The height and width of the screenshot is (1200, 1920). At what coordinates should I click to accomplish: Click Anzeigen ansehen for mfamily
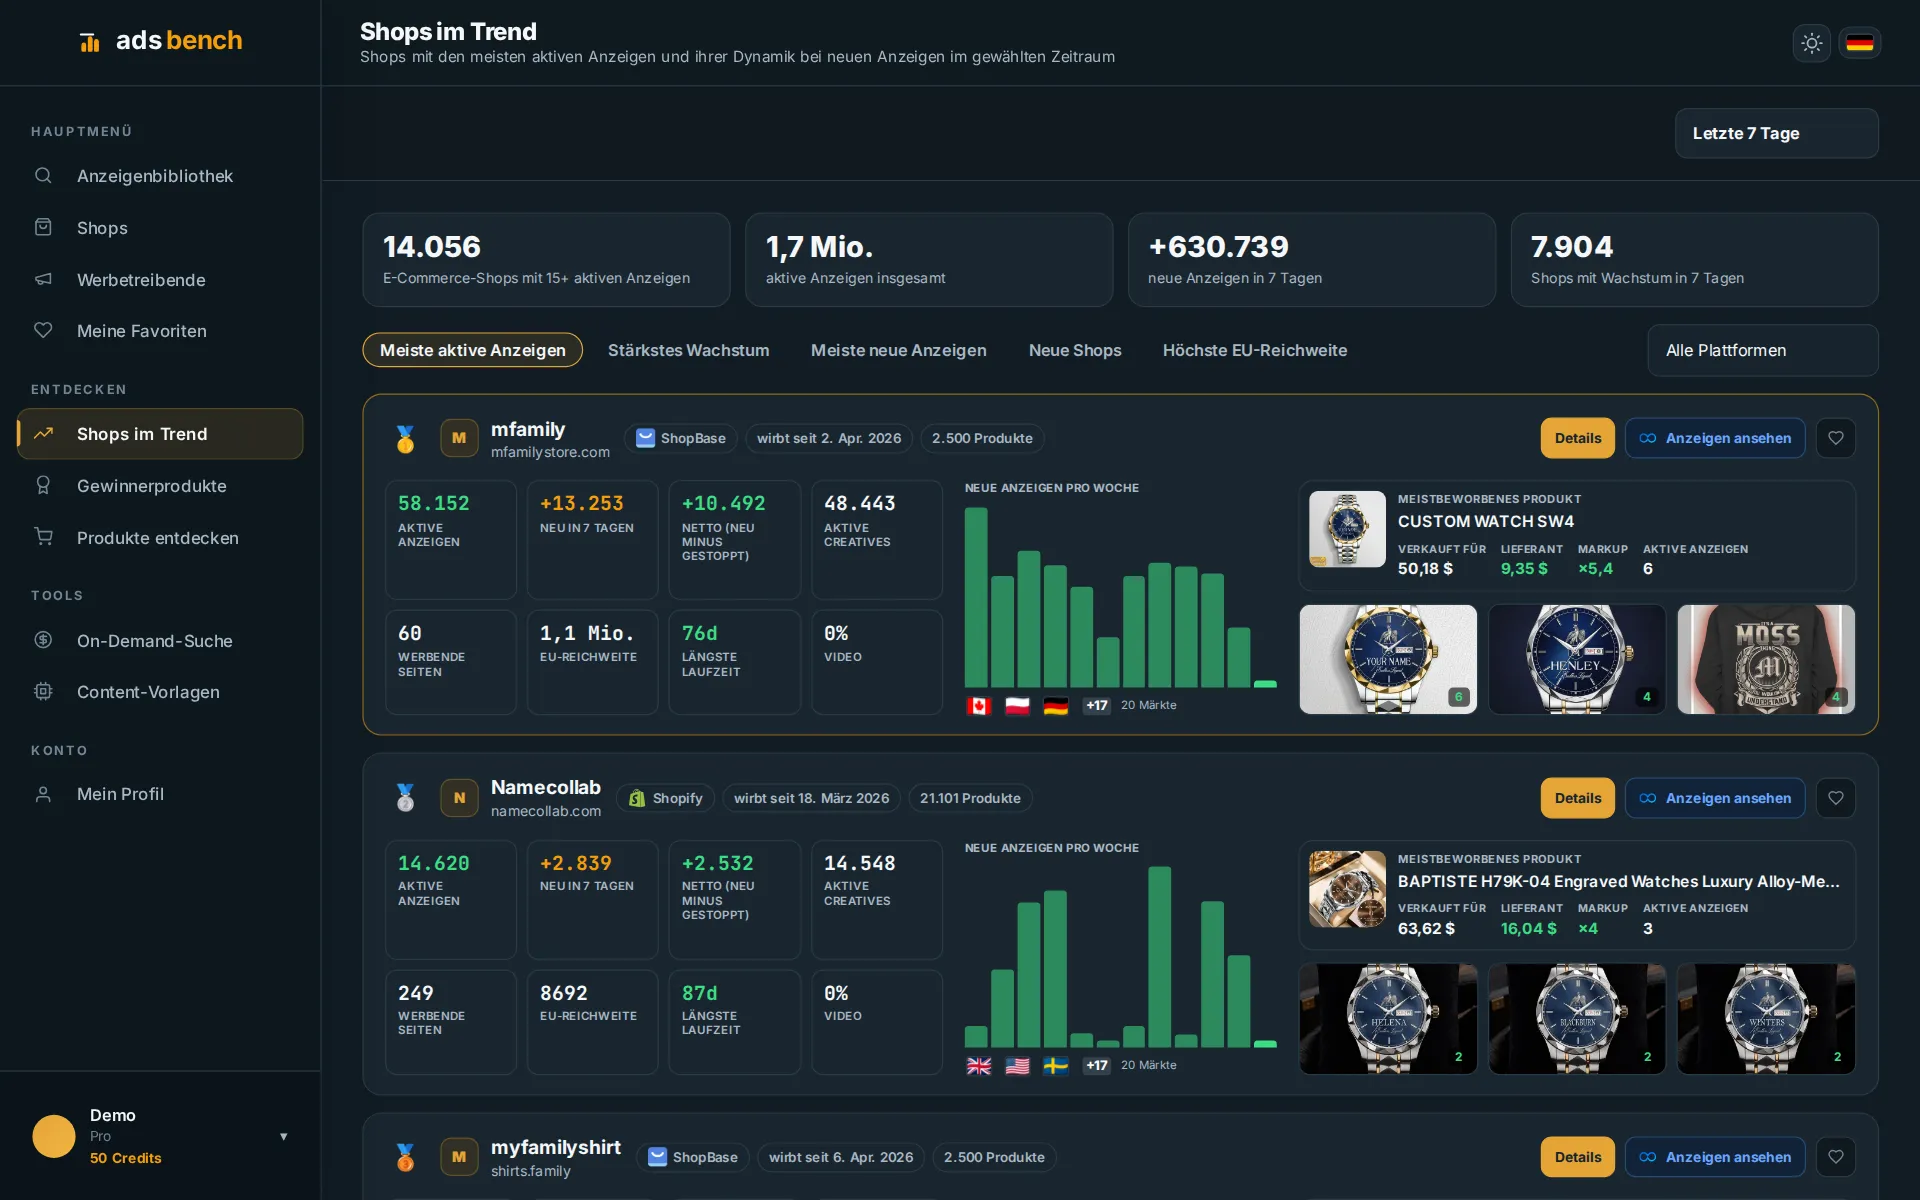1715,438
